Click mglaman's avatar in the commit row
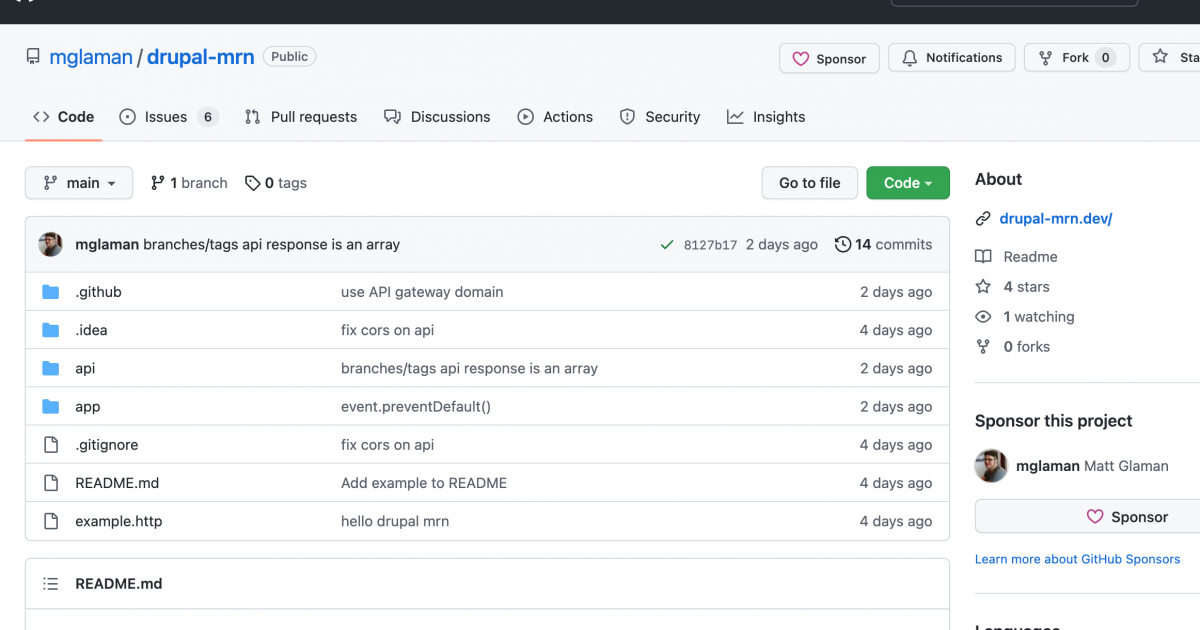This screenshot has width=1200, height=630. pos(50,244)
